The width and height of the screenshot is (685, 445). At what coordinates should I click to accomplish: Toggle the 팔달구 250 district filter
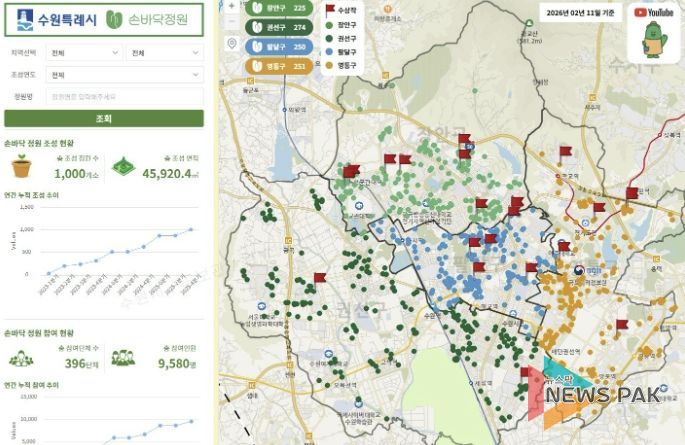[x=274, y=46]
